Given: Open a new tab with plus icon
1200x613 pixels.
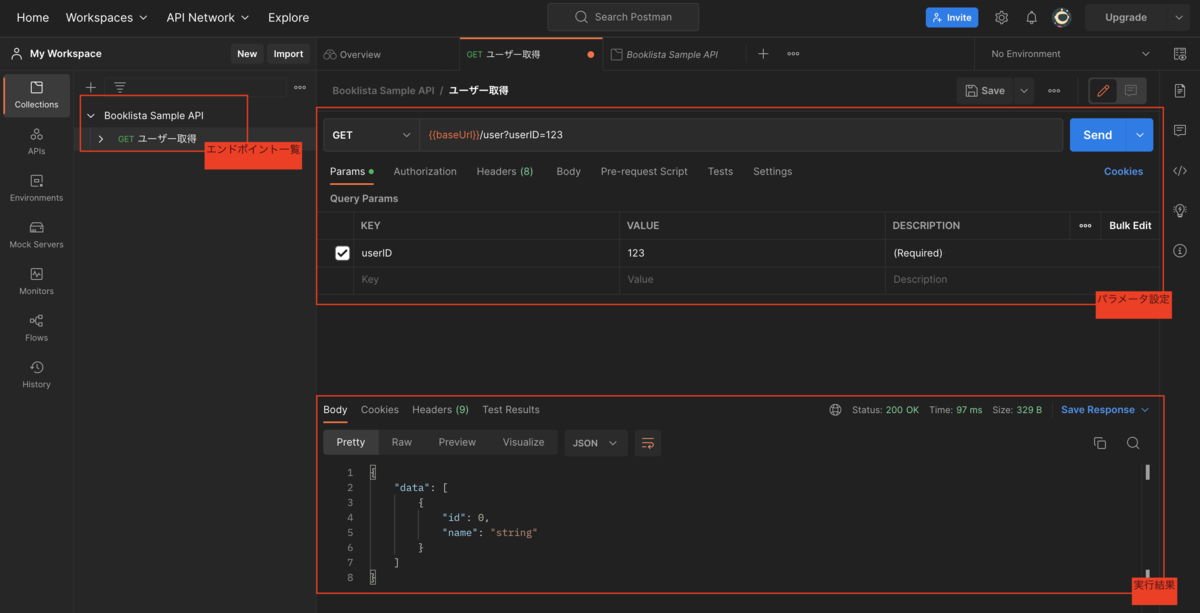Looking at the screenshot, I should [x=763, y=54].
